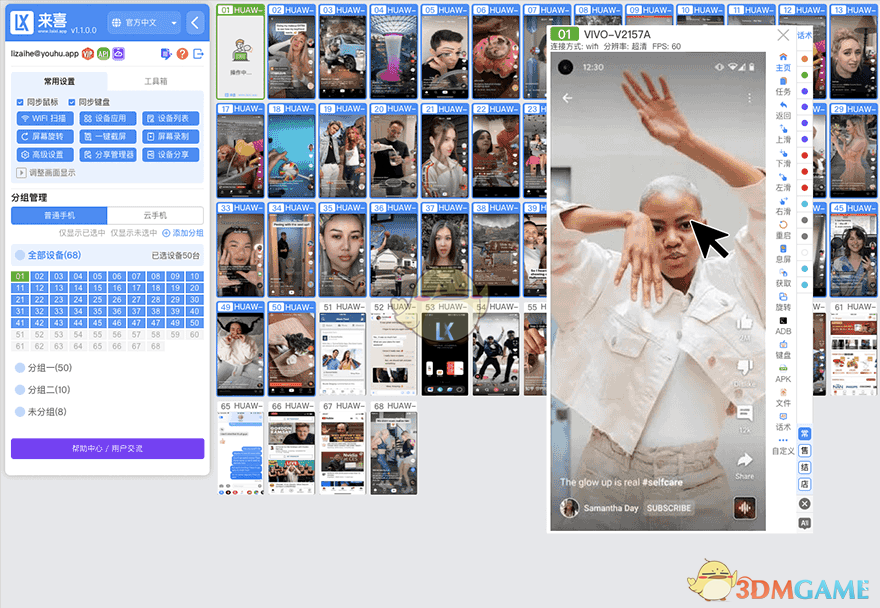Viewport: 880px width, 608px height.
Task: Click the APK install icon
Action: click(783, 367)
